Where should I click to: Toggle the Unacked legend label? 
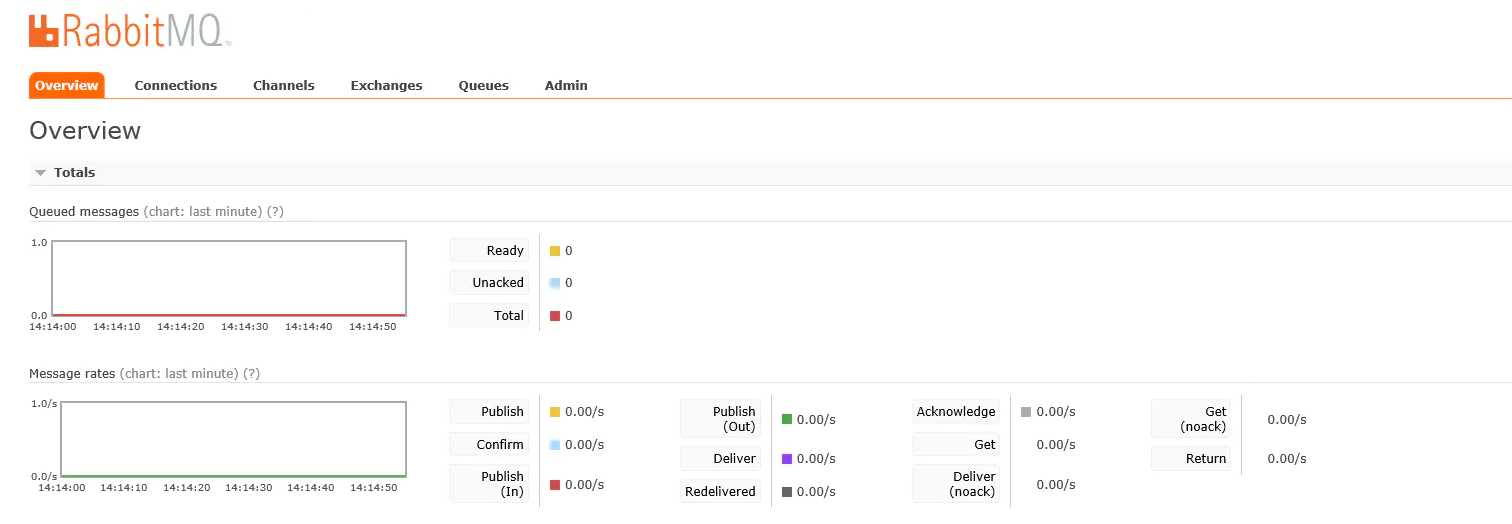pyautogui.click(x=489, y=283)
